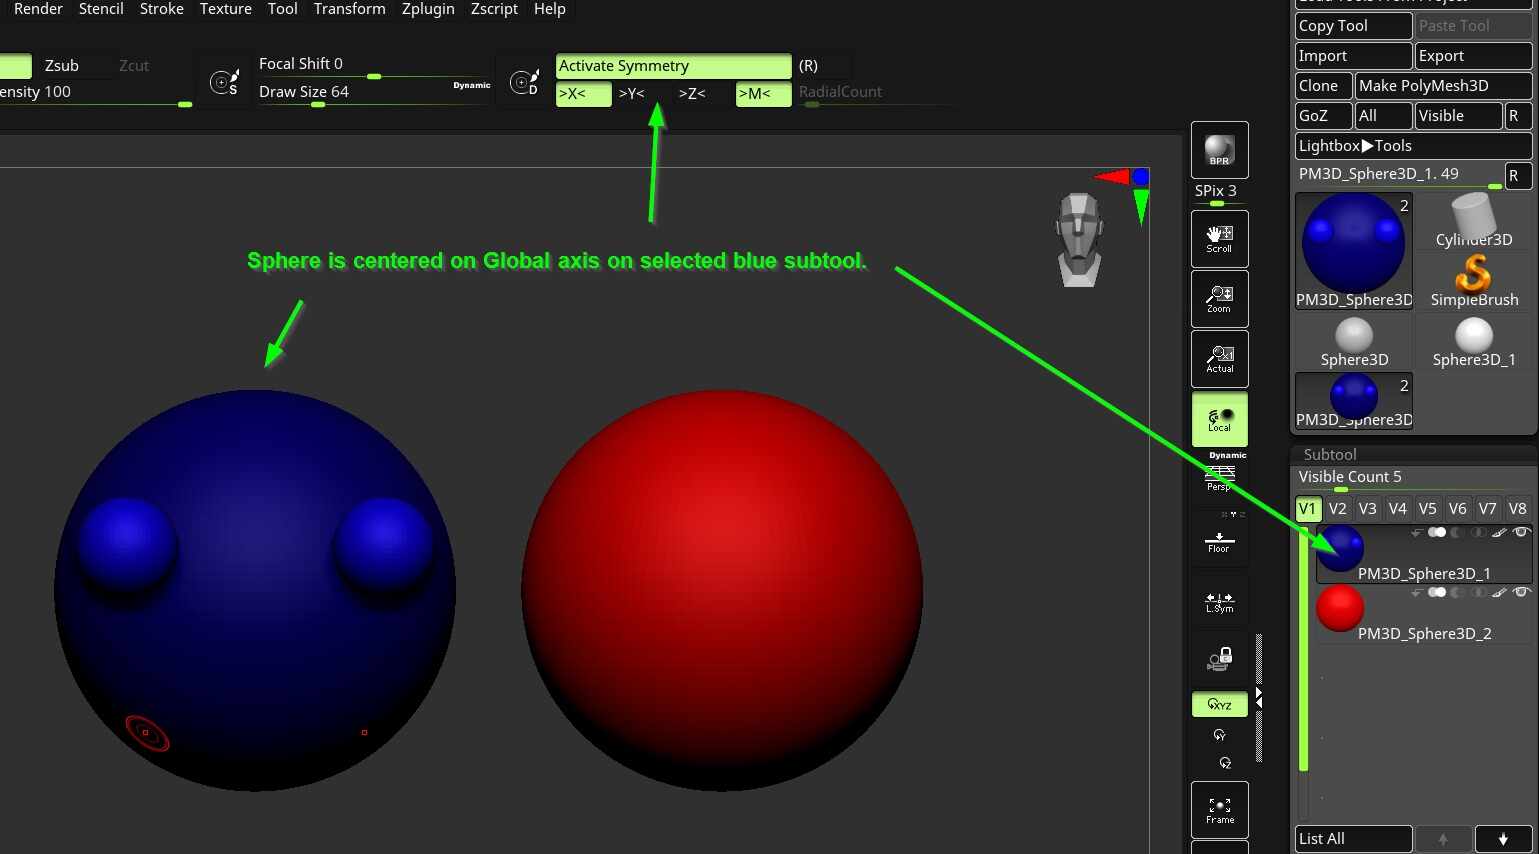Click union boolean icon on PM3D_Sphere3D_1
Screen dimensions: 1539x854
coord(1437,532)
